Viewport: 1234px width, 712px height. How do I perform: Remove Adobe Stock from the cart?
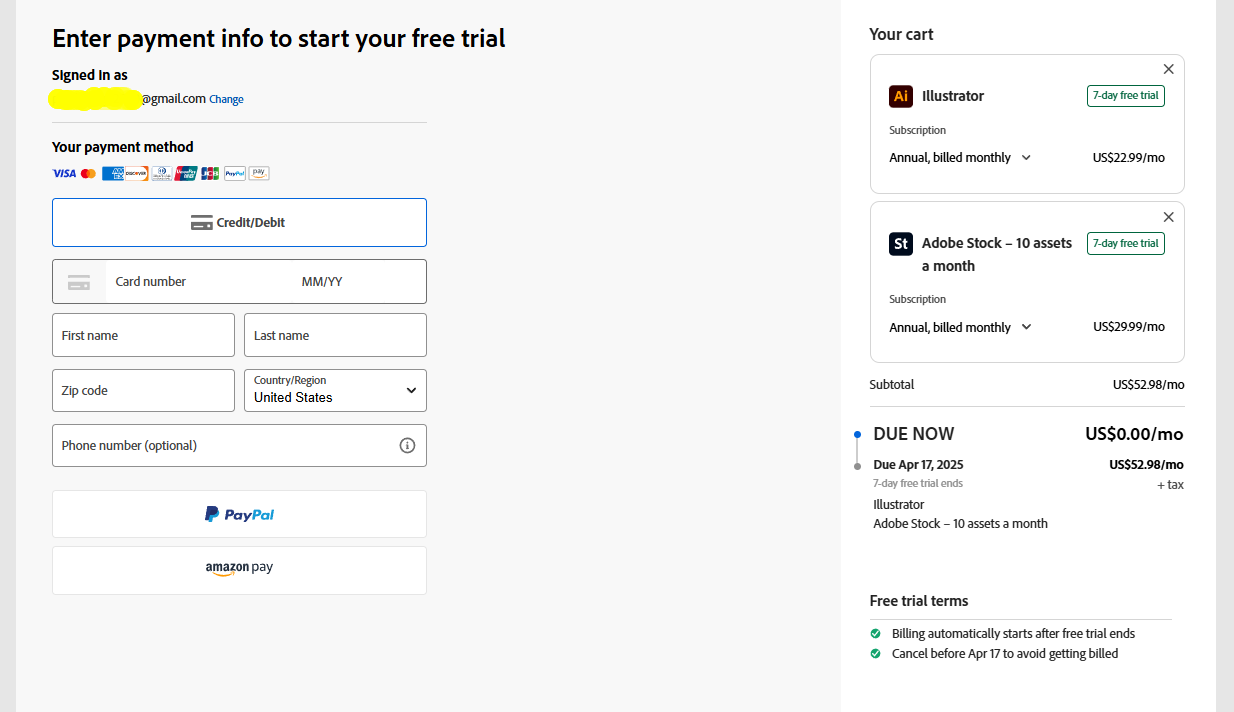point(1169,217)
